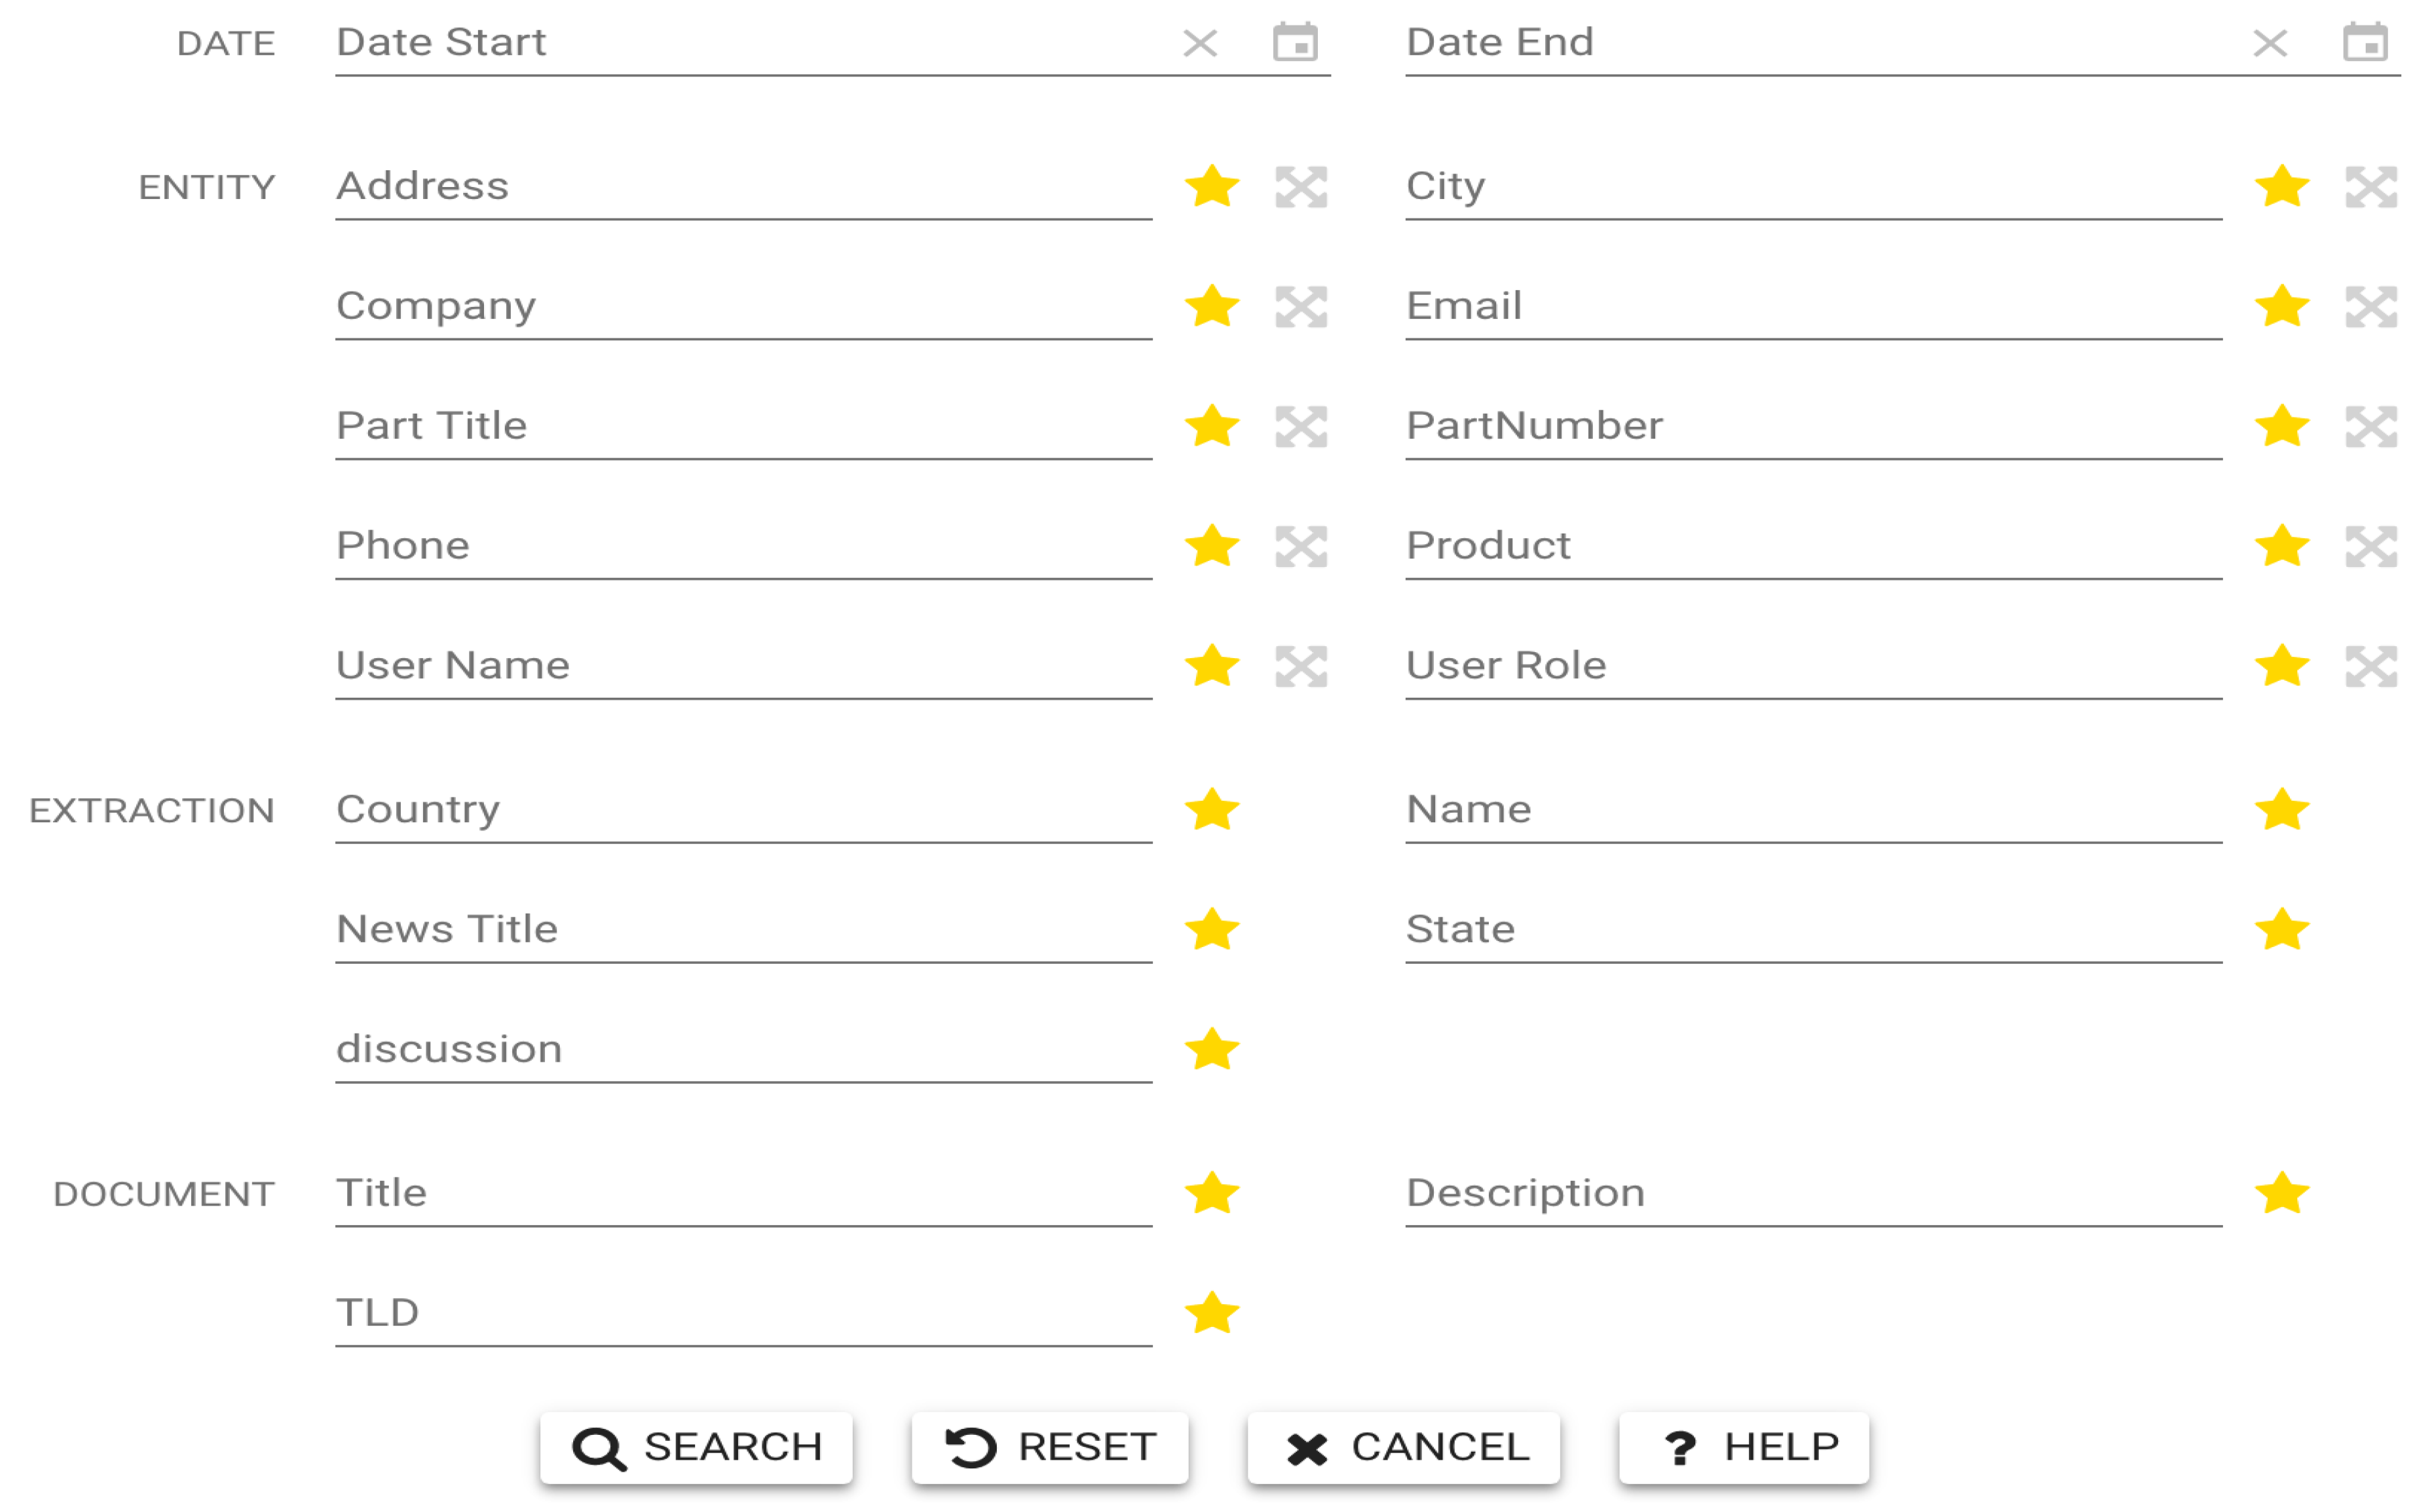Open the Date Start calendar picker
Viewport: 2418px width, 1512px height.
click(1295, 43)
